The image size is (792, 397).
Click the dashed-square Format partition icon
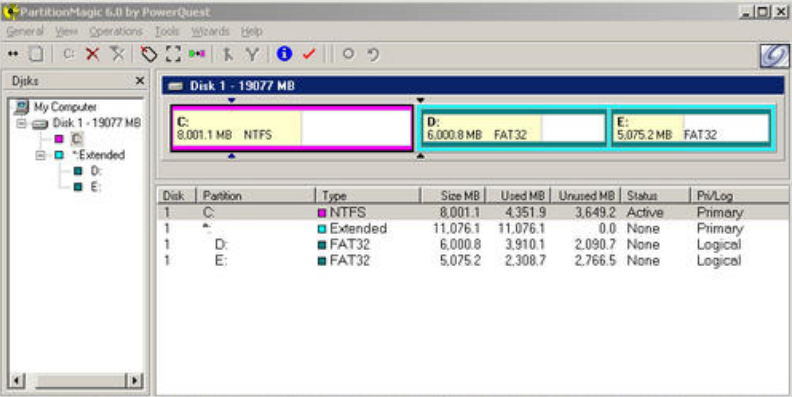(x=173, y=54)
